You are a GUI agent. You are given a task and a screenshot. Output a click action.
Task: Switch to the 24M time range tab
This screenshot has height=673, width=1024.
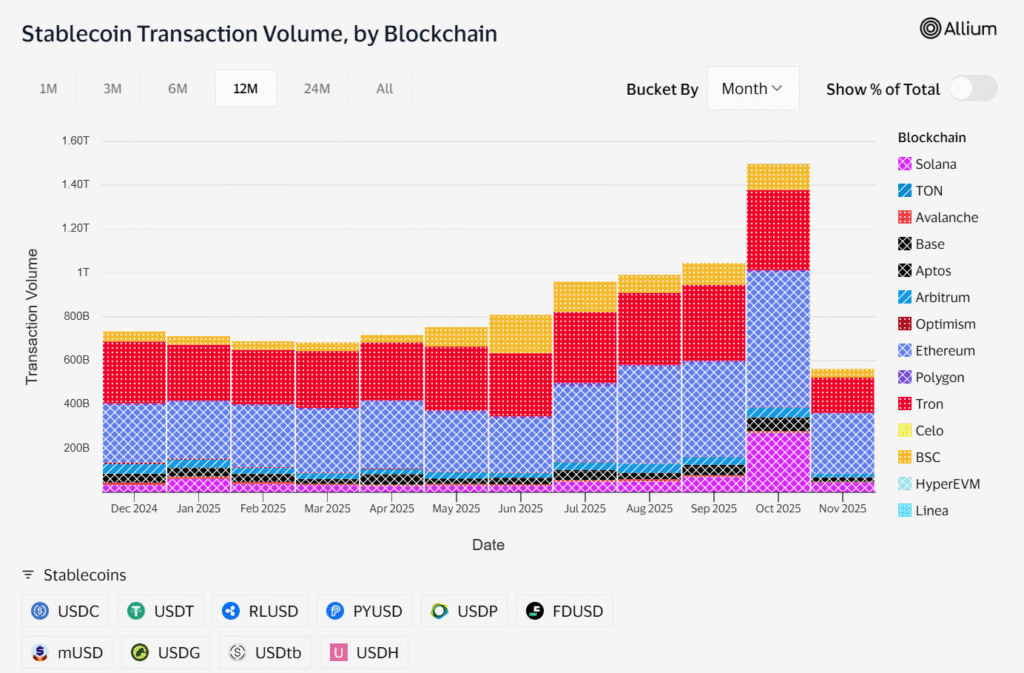(x=317, y=88)
